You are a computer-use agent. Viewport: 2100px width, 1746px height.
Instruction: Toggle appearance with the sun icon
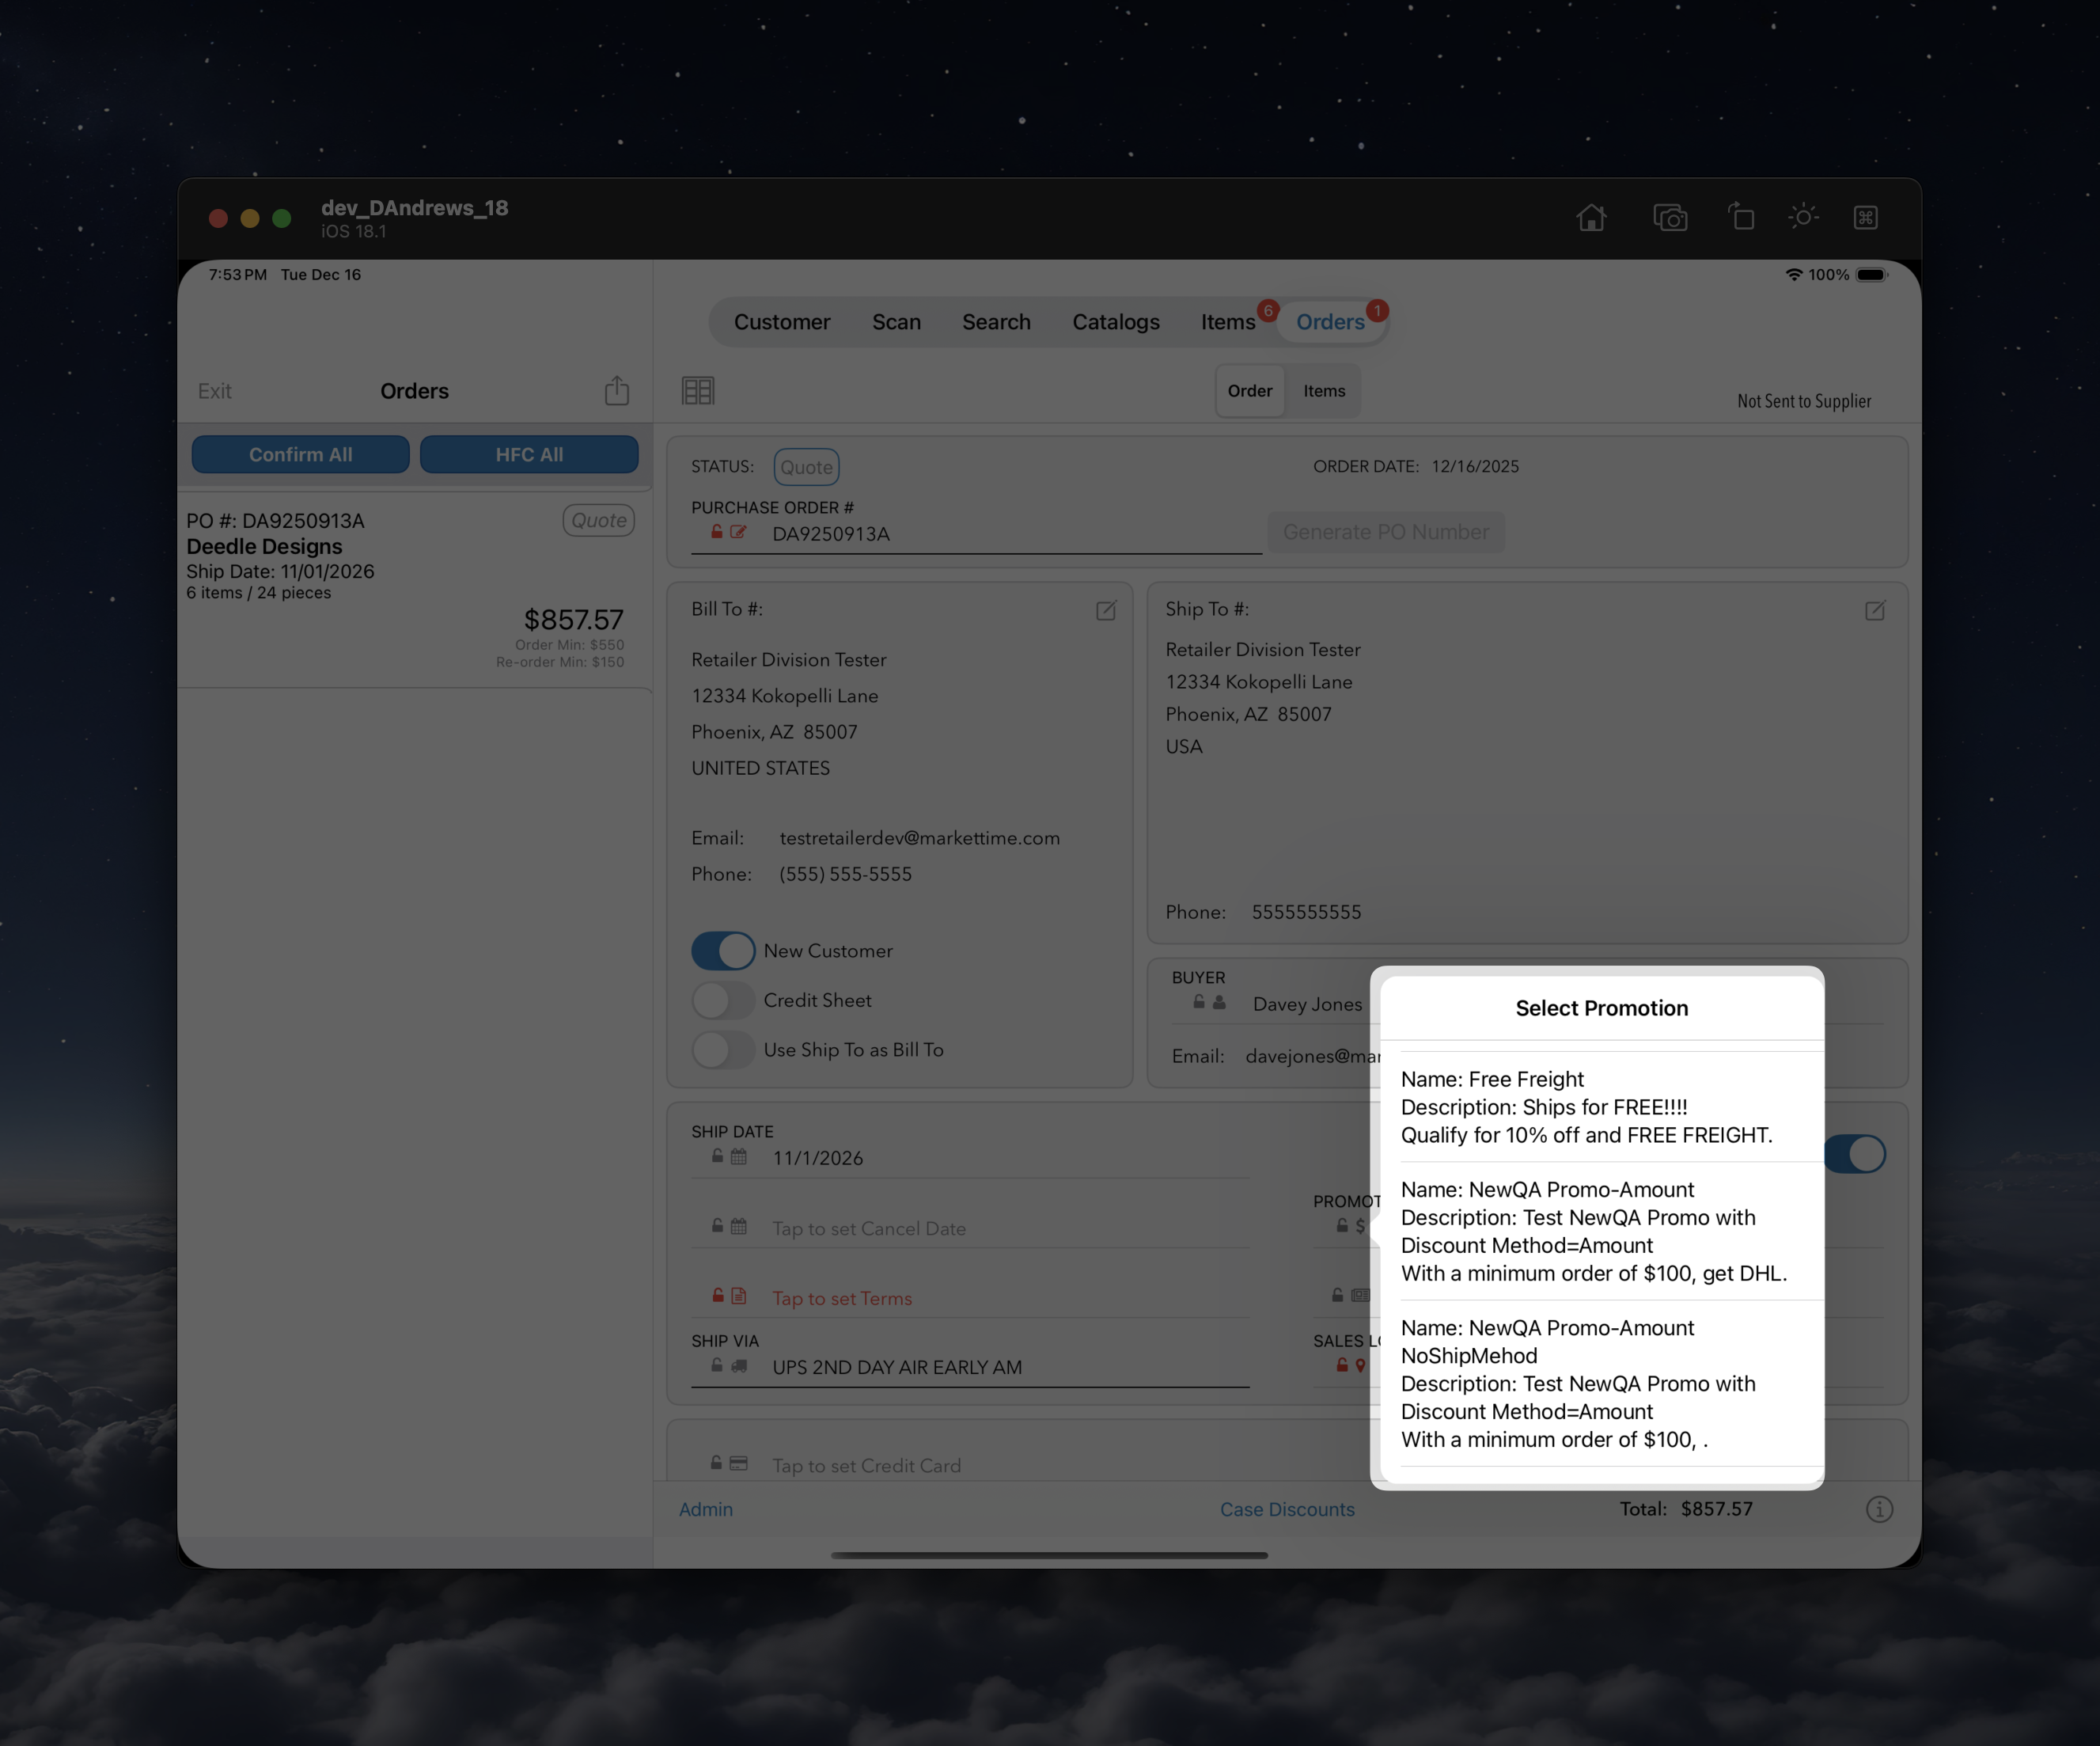(1803, 216)
